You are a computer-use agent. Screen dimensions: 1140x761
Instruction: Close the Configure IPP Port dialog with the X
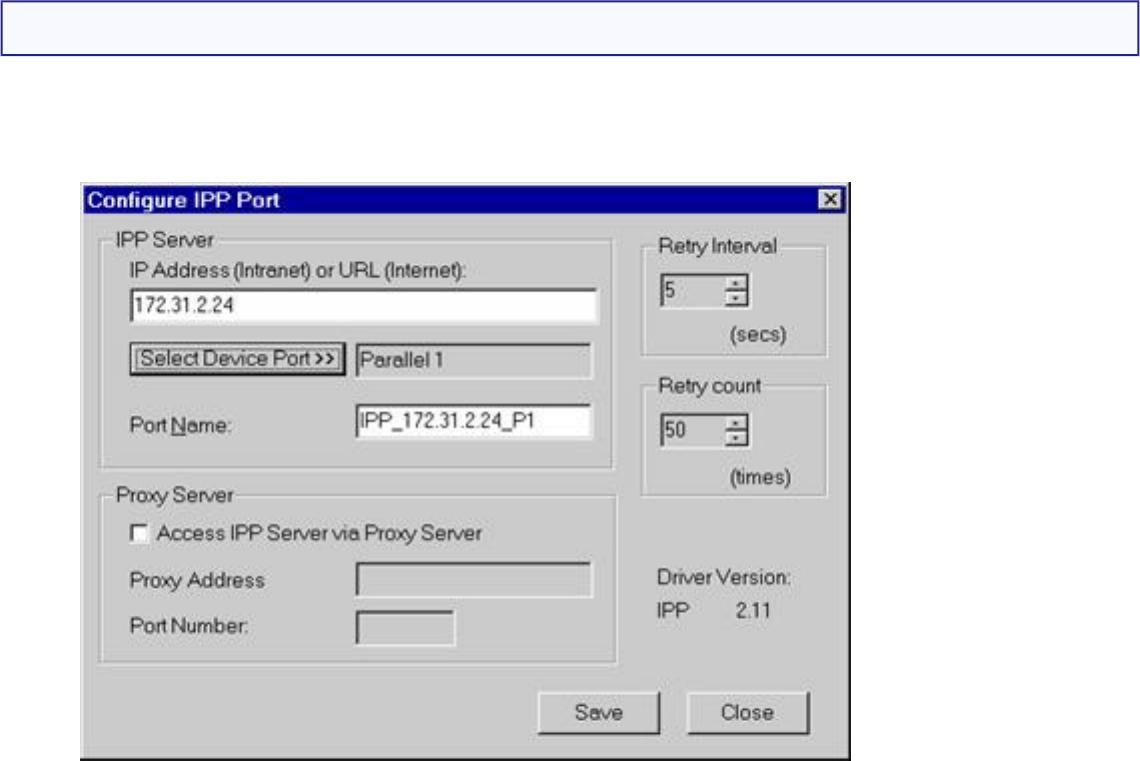pos(830,199)
